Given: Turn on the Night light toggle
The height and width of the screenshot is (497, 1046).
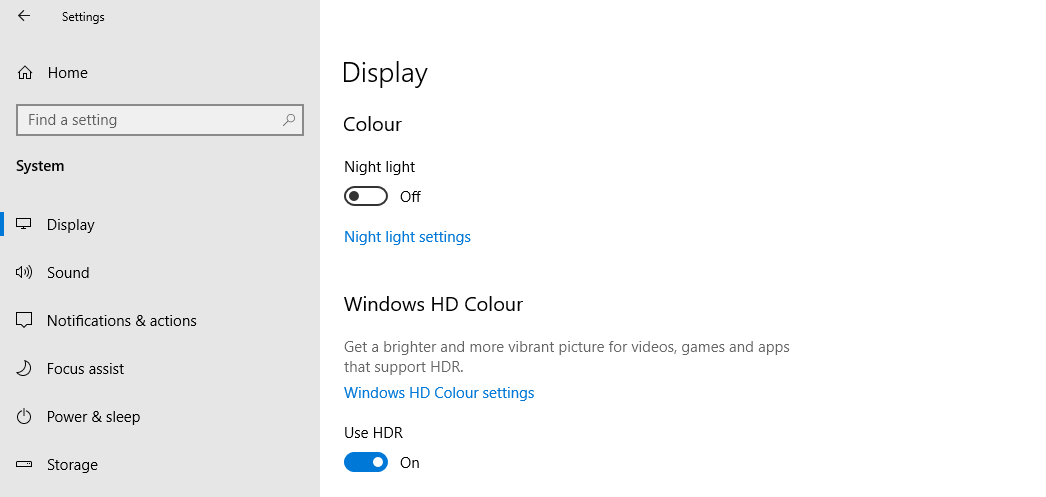Looking at the screenshot, I should coord(366,197).
